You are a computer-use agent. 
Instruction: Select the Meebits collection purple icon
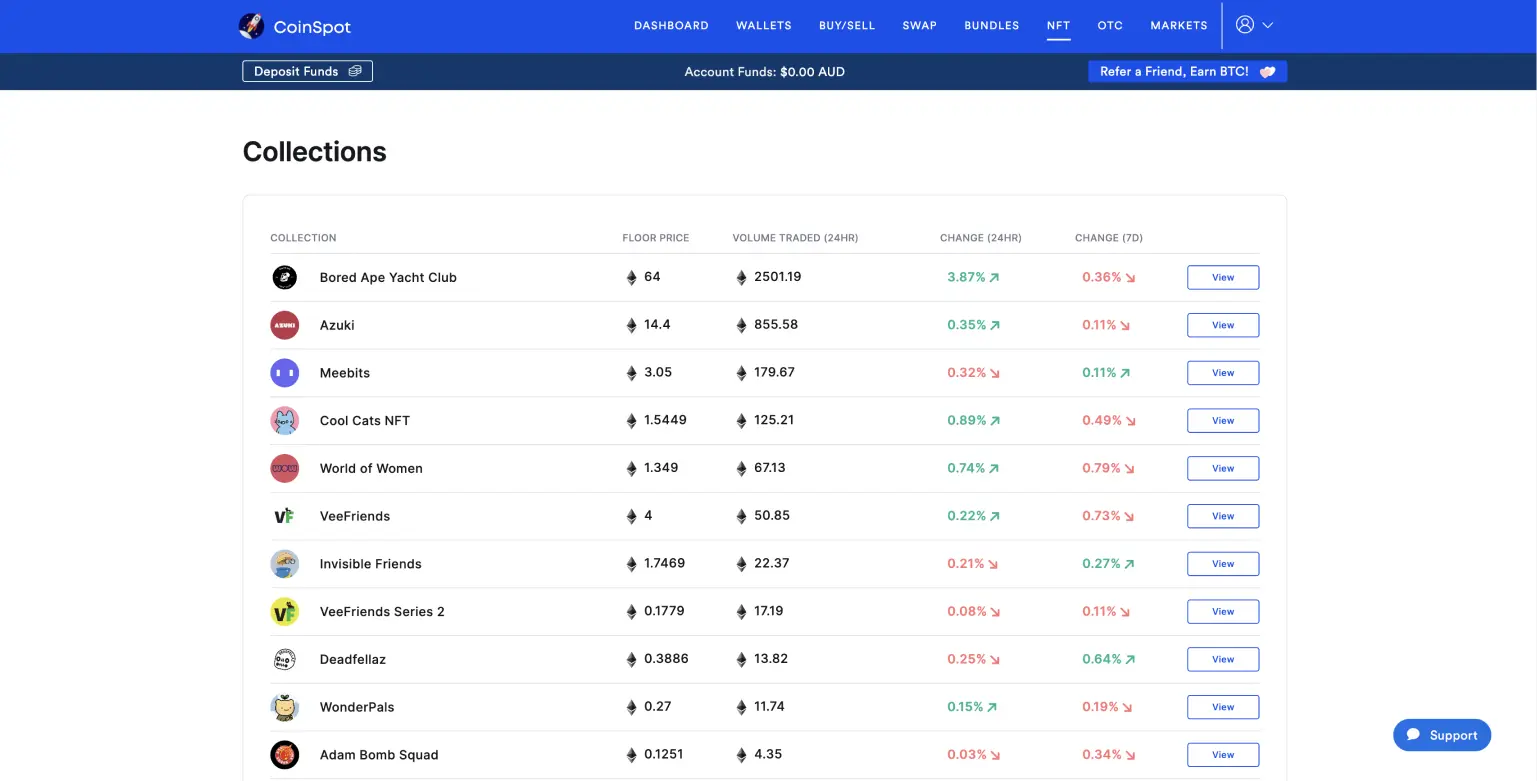284,373
